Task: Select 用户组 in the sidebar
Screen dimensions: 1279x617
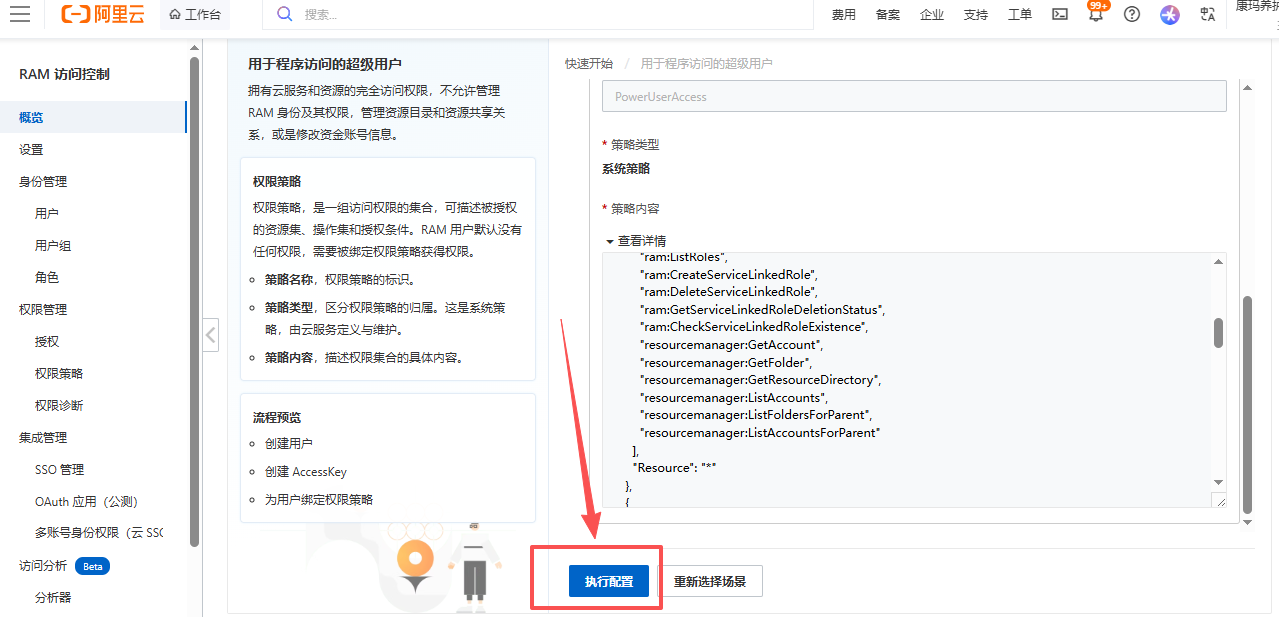Action: click(53, 245)
